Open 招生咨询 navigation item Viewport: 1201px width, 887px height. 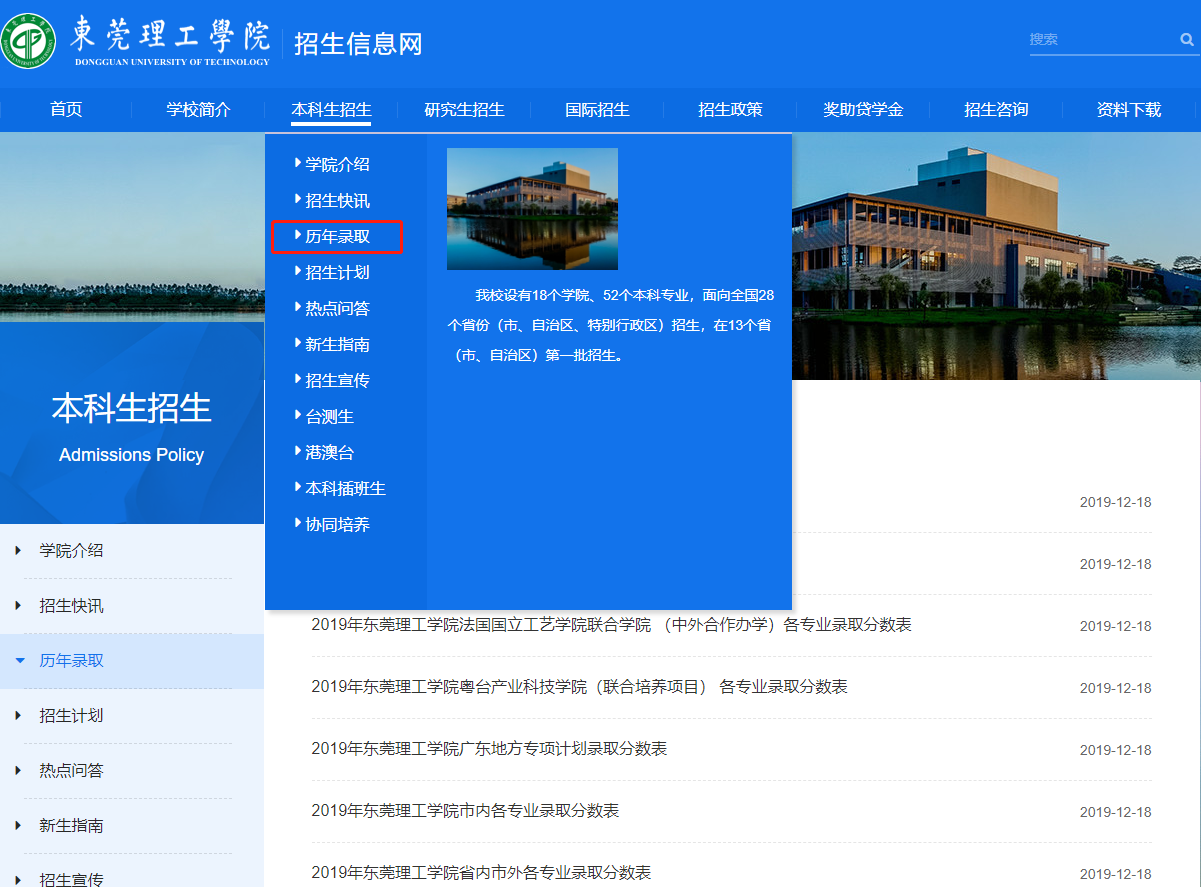coord(996,110)
